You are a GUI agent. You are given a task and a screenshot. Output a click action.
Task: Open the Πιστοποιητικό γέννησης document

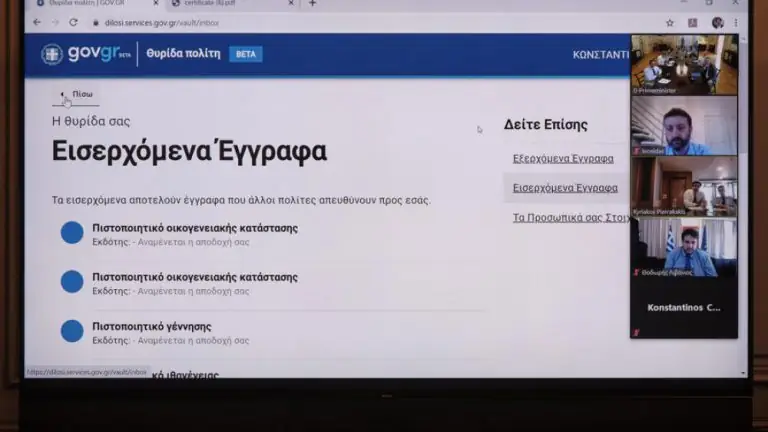tap(152, 327)
